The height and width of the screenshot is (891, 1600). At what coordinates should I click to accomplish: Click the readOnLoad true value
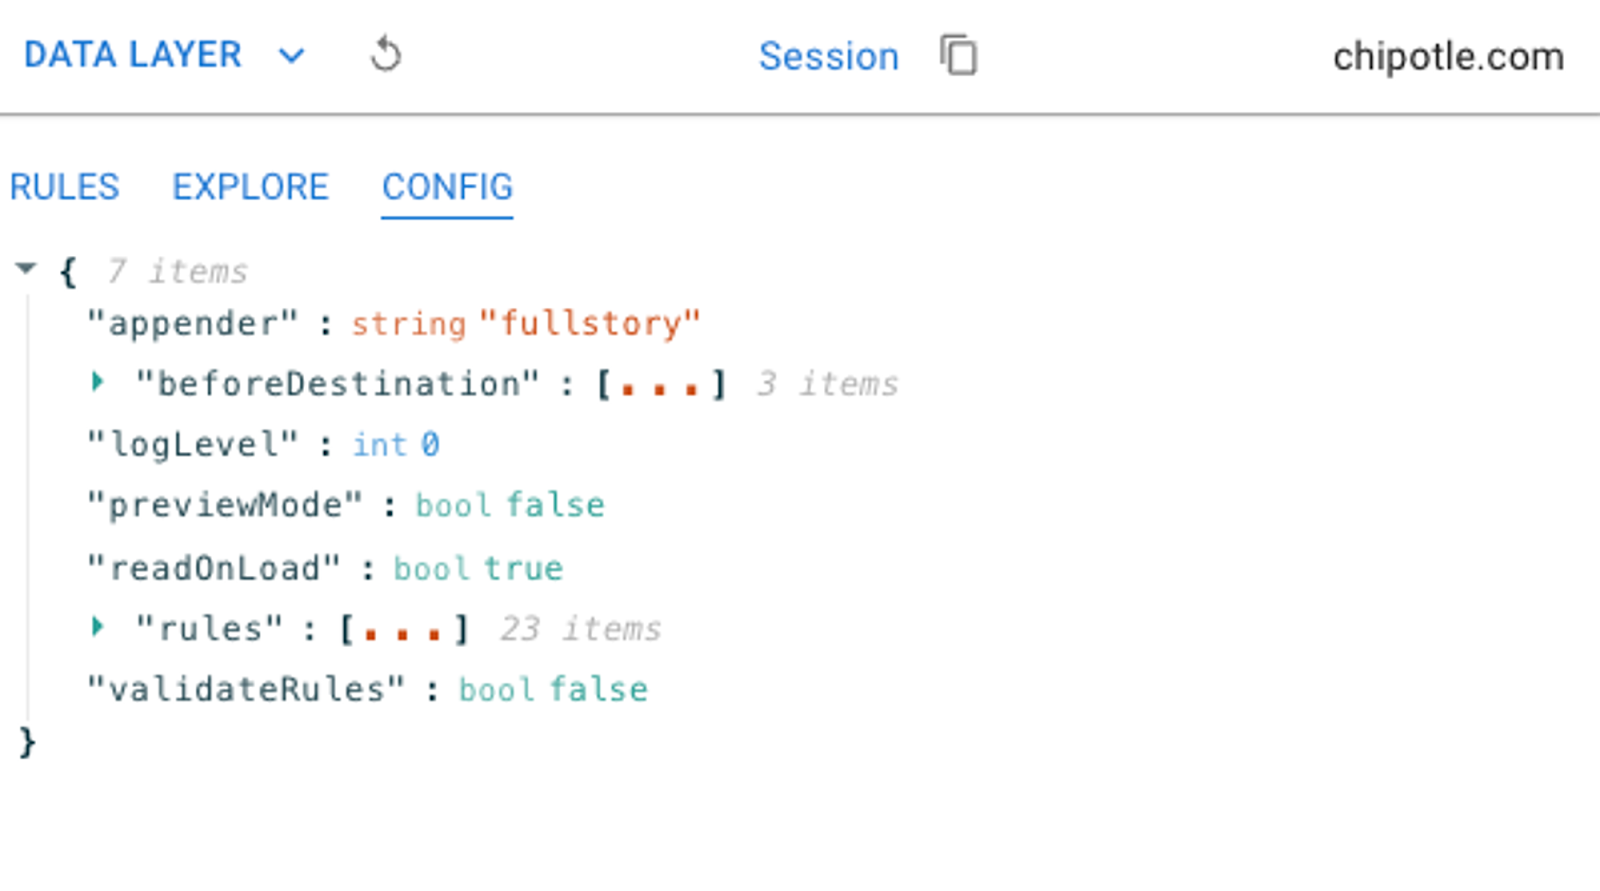coord(523,568)
